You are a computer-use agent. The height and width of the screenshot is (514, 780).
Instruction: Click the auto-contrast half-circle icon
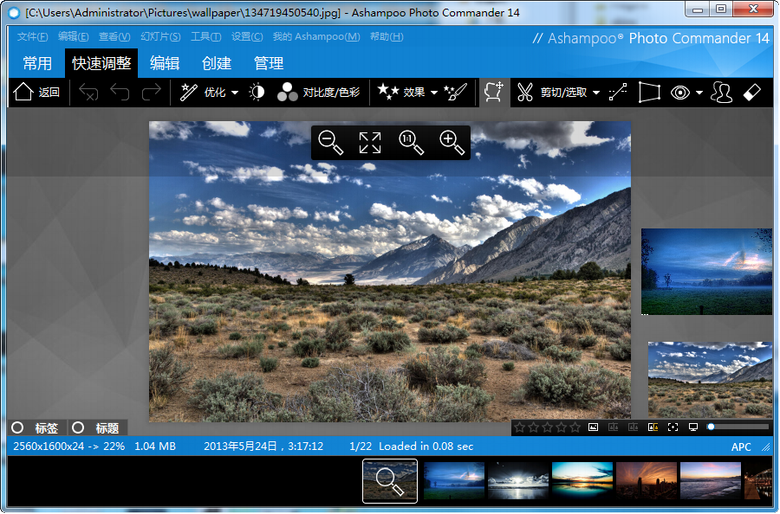(x=257, y=93)
